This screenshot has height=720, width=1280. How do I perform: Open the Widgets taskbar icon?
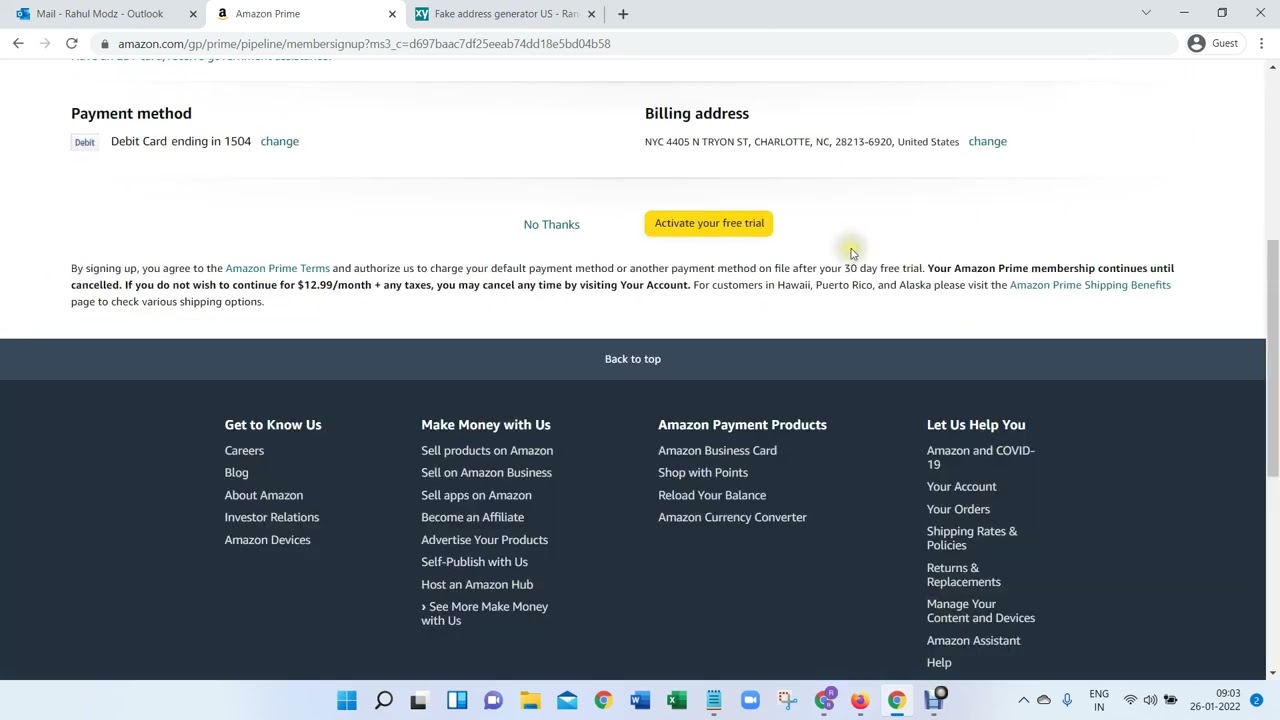click(x=457, y=700)
